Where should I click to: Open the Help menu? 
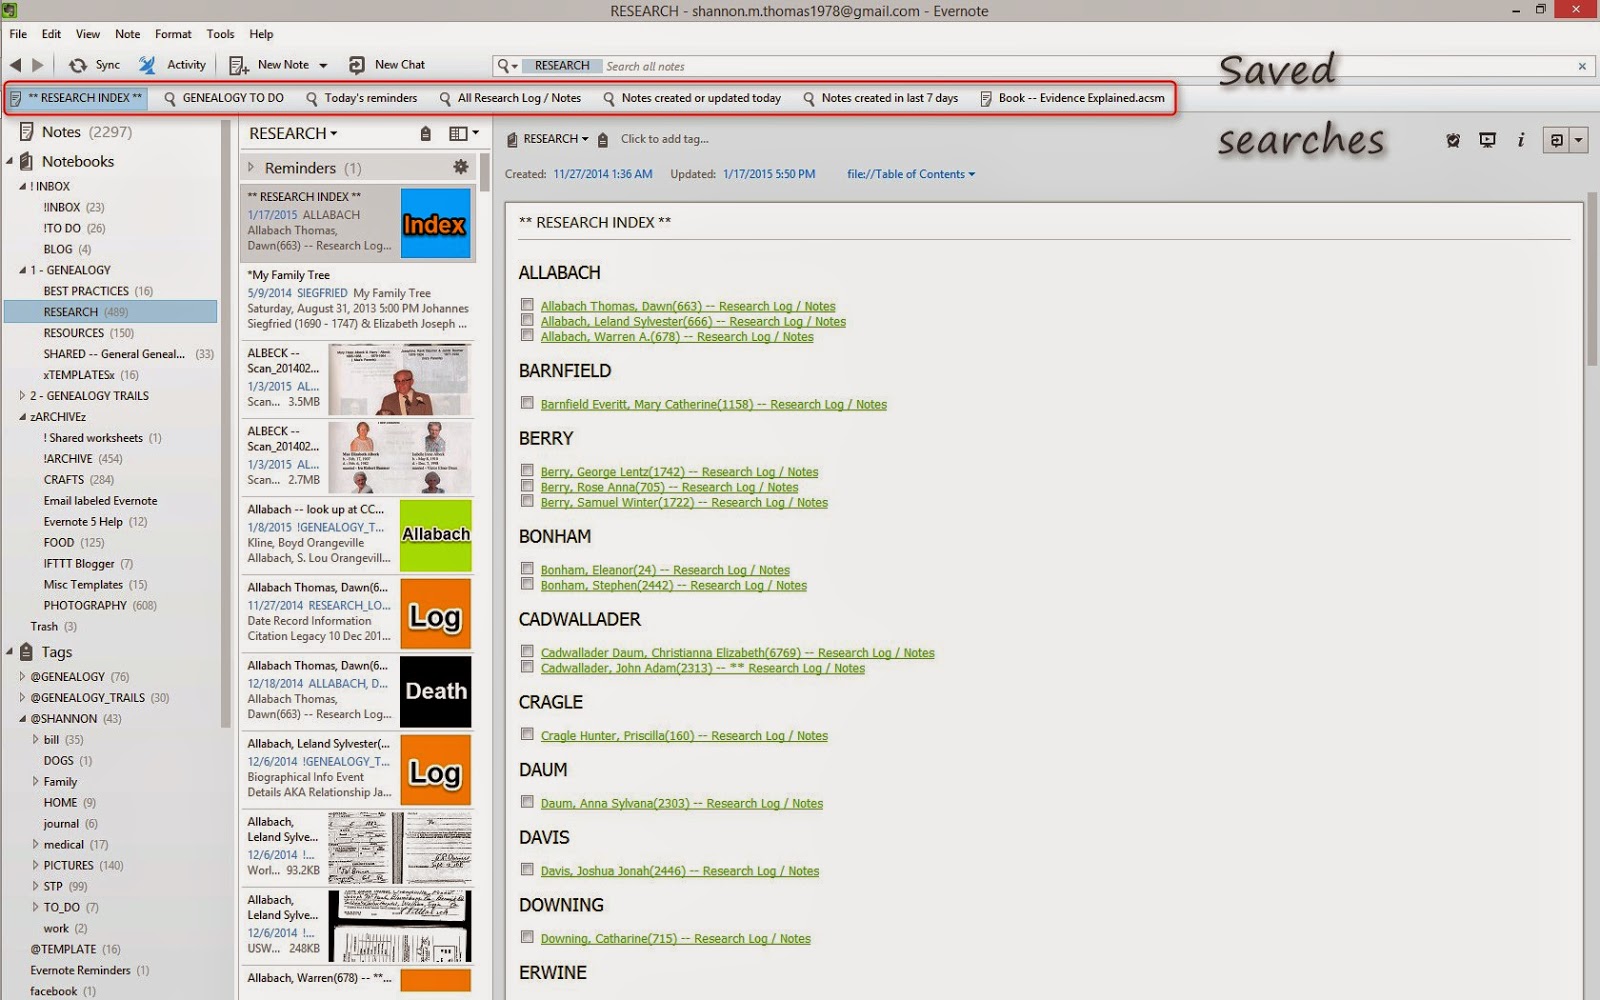pos(261,34)
